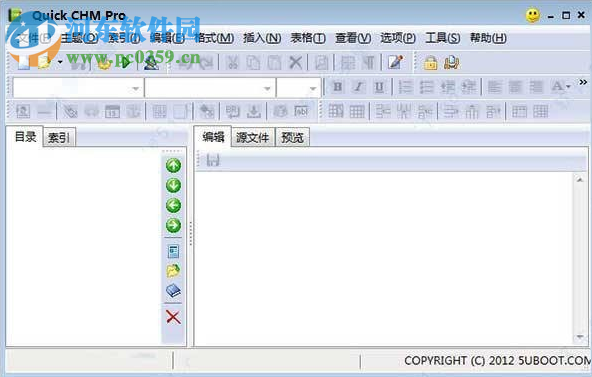Click the Cut scissors icon
Viewport: 592px width, 377px height.
pyautogui.click(x=233, y=62)
